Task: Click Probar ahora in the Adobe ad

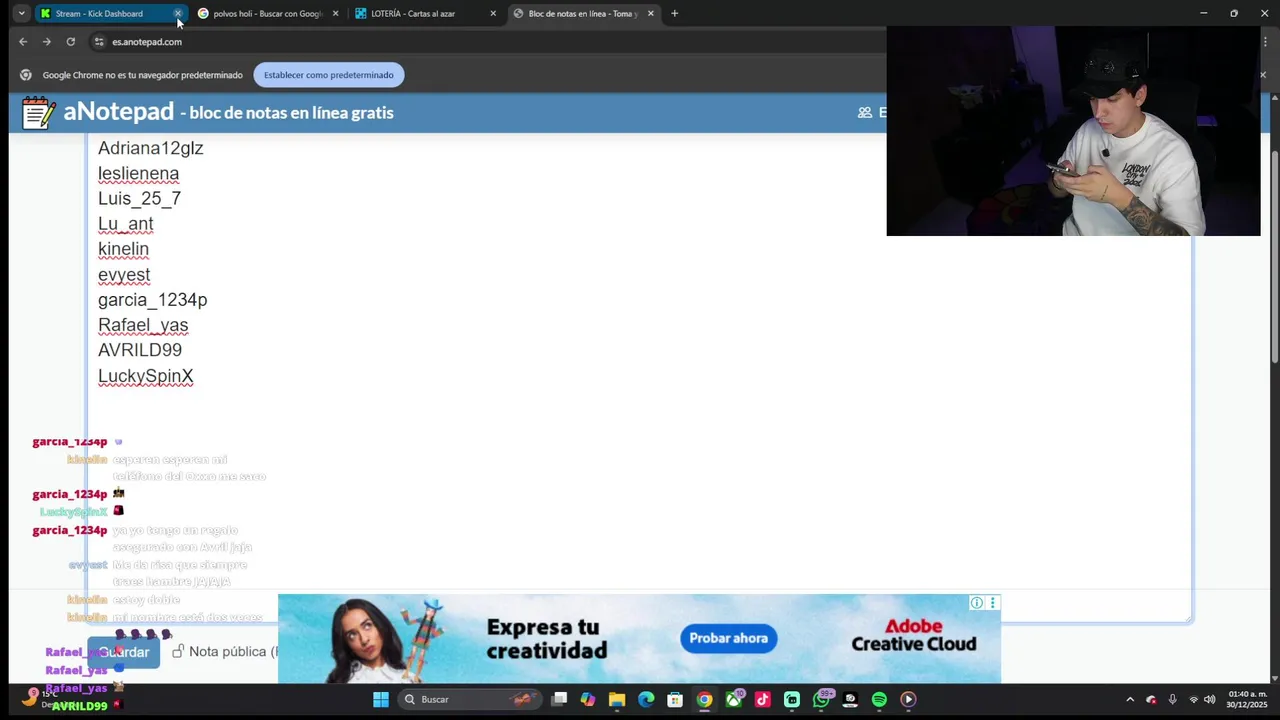Action: (728, 638)
